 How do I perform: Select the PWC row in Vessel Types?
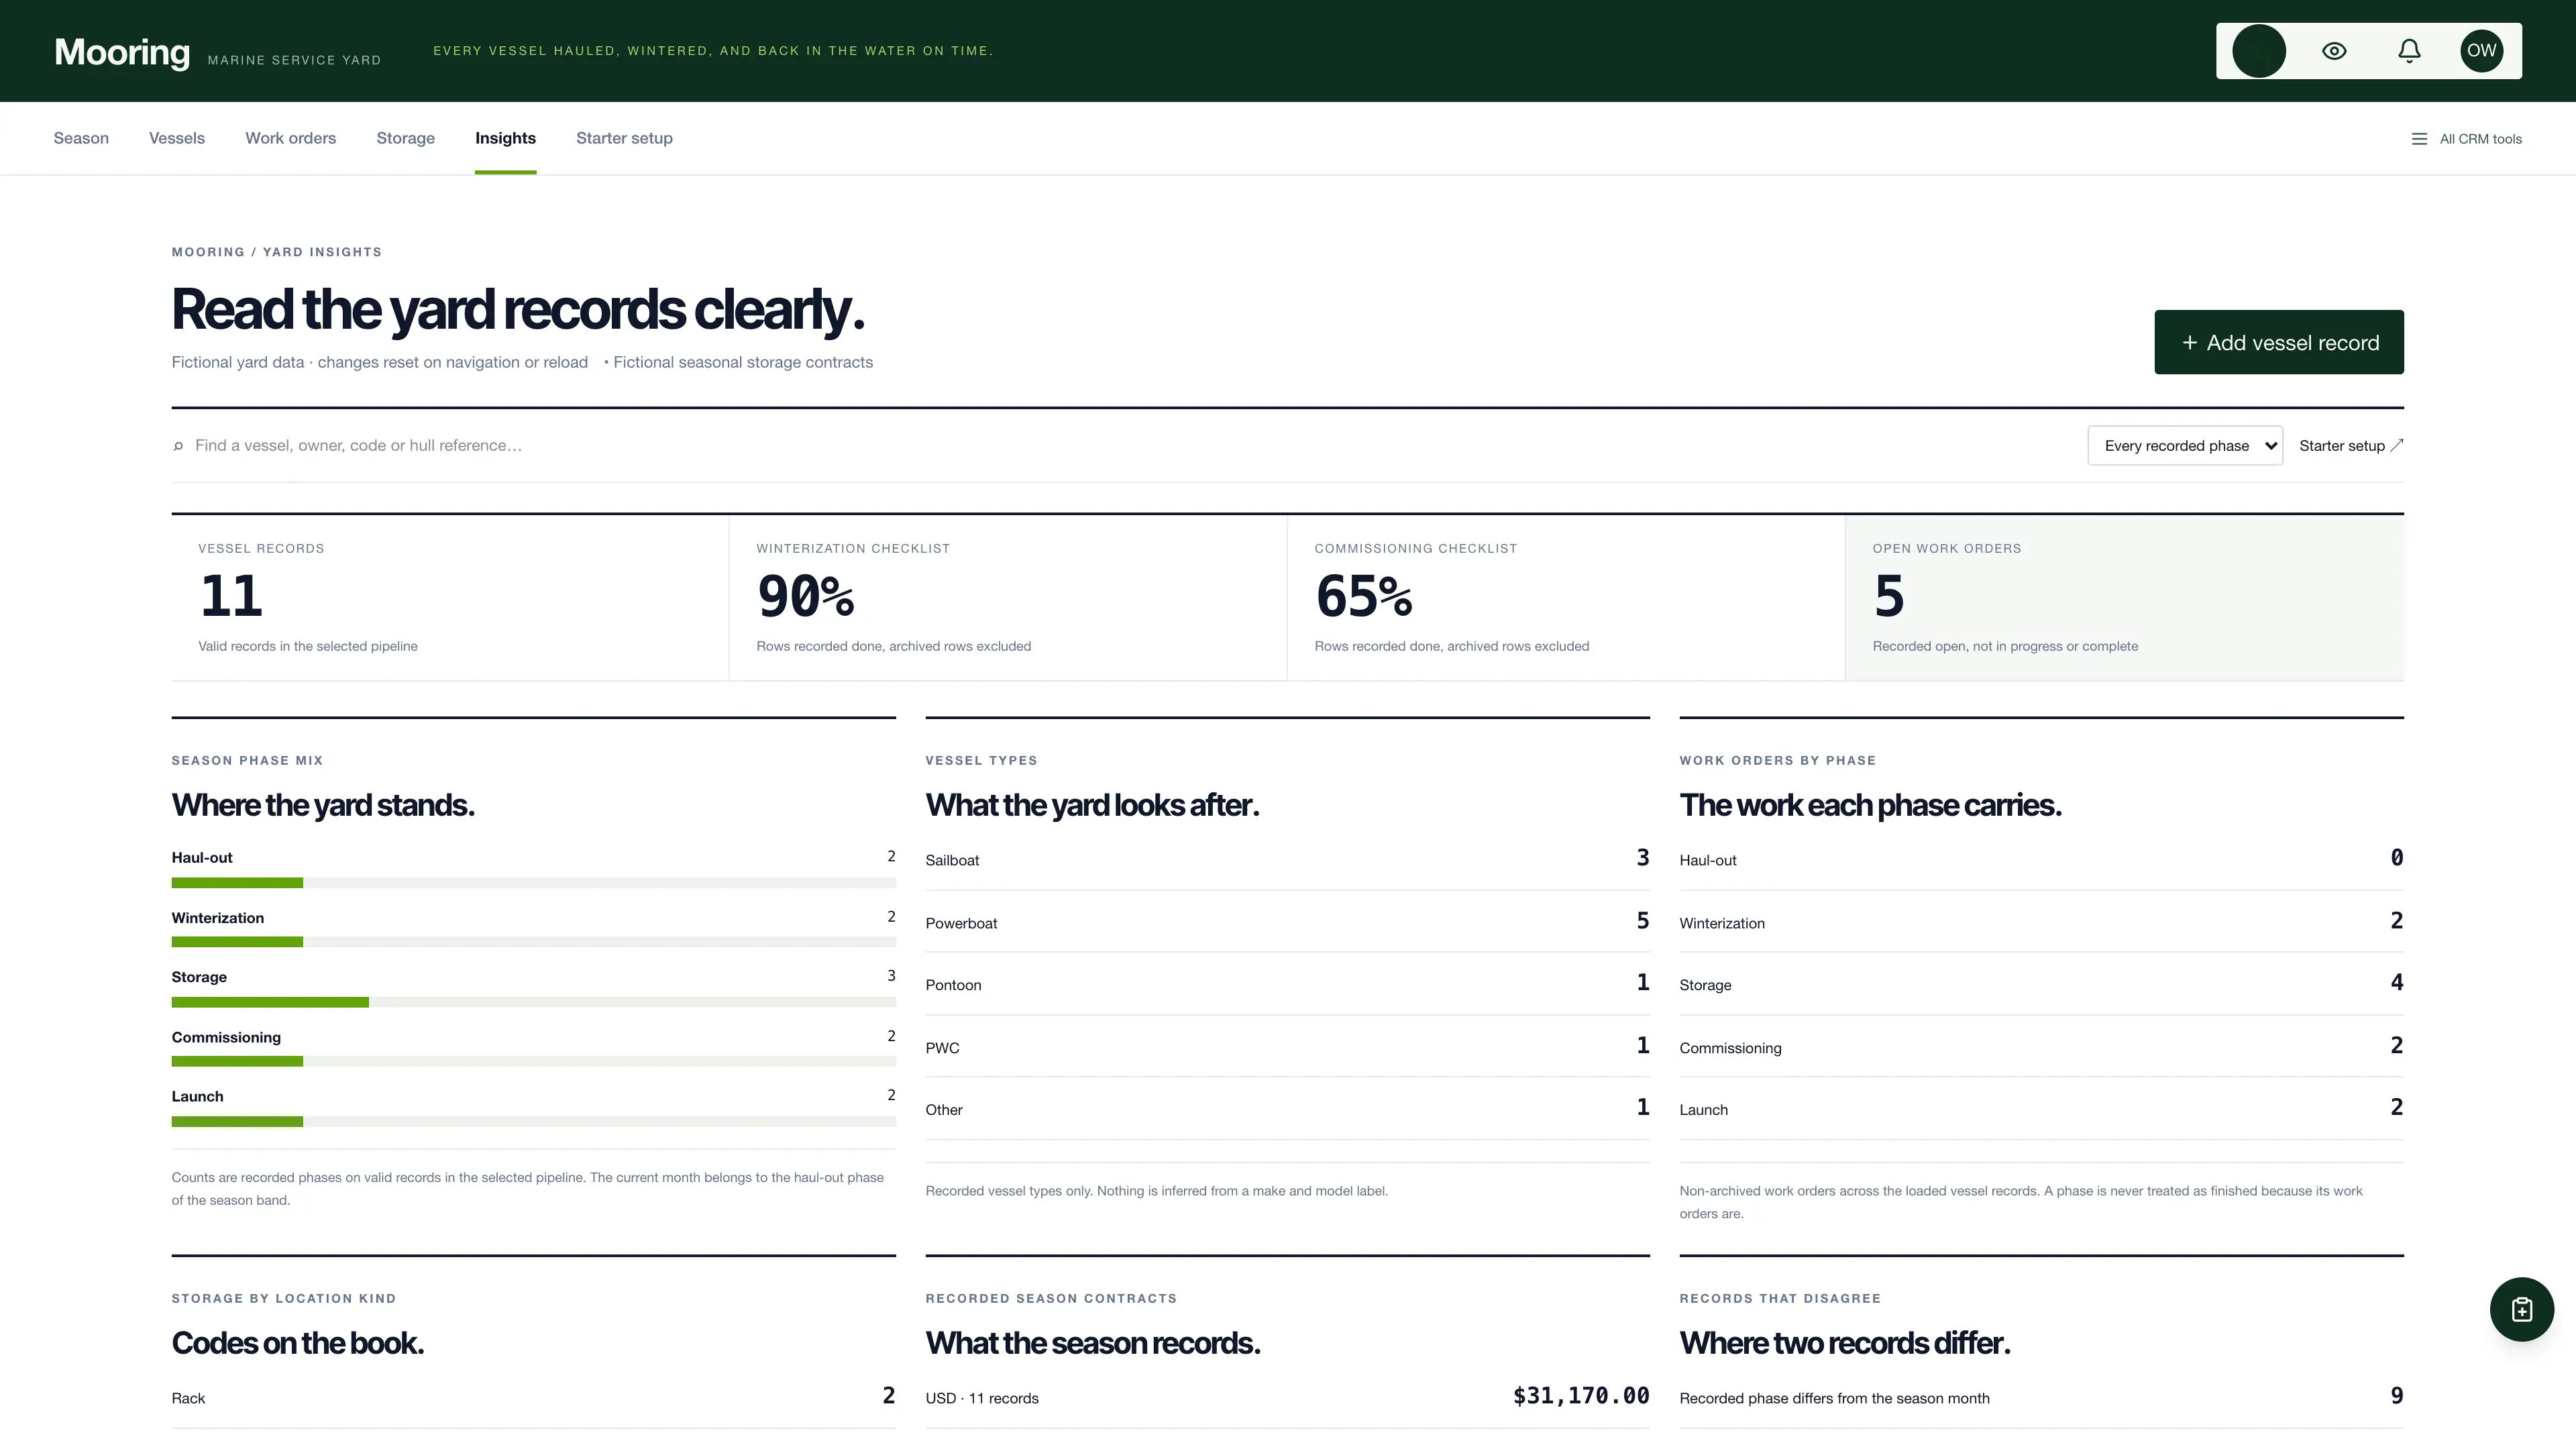coord(1287,1047)
